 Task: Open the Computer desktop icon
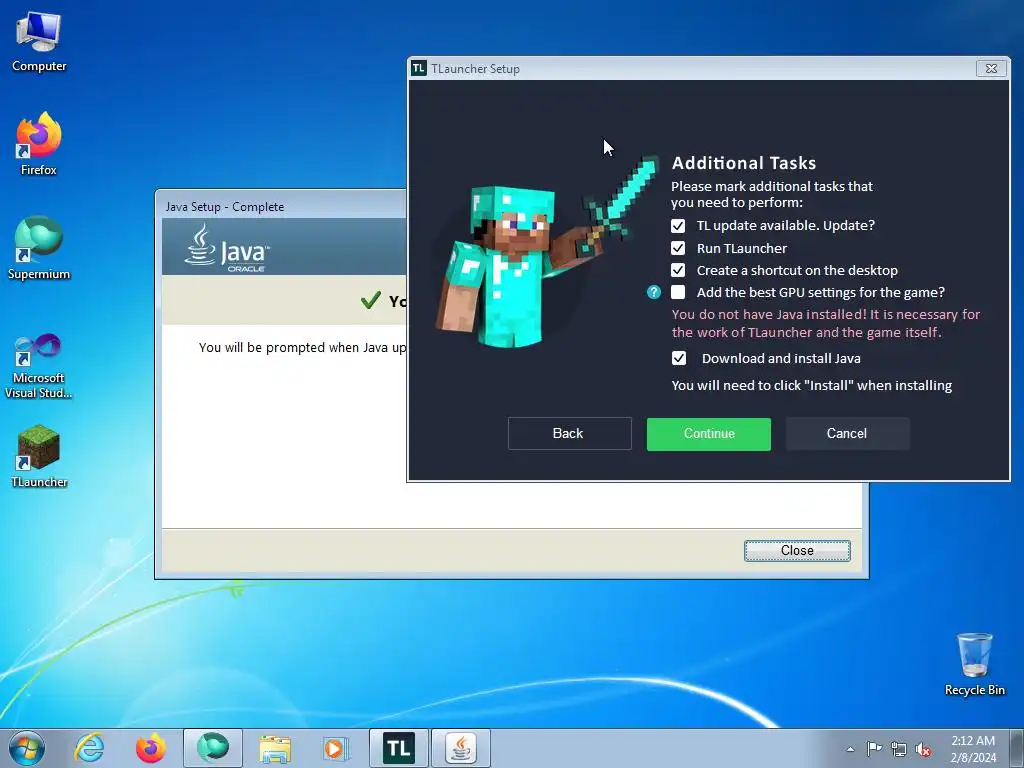point(39,42)
